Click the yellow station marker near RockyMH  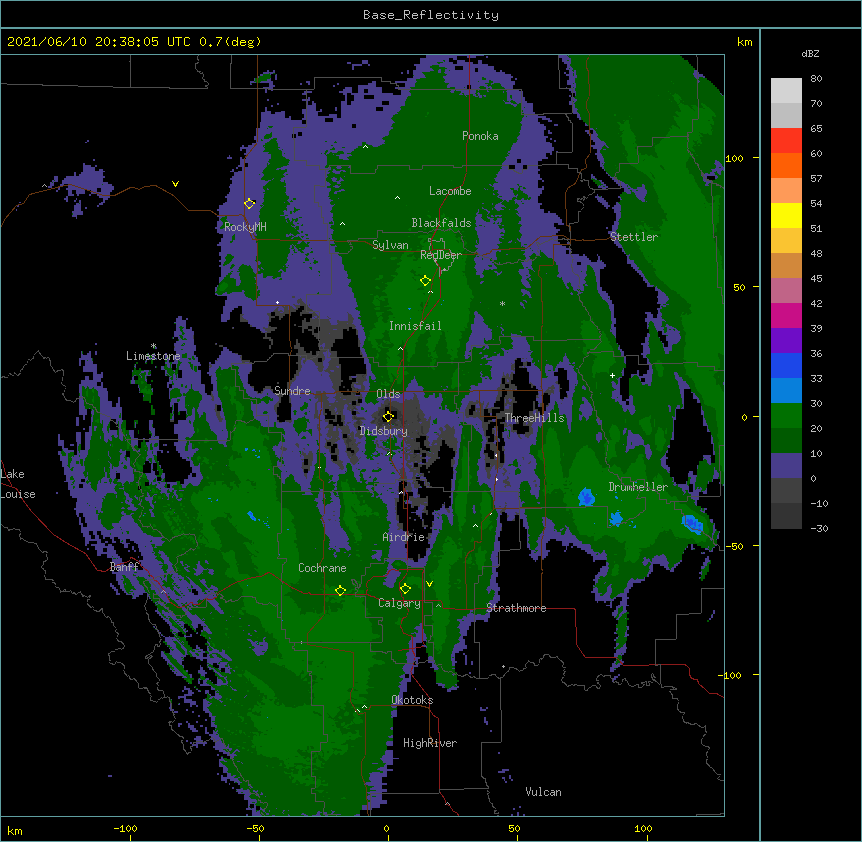[249, 203]
